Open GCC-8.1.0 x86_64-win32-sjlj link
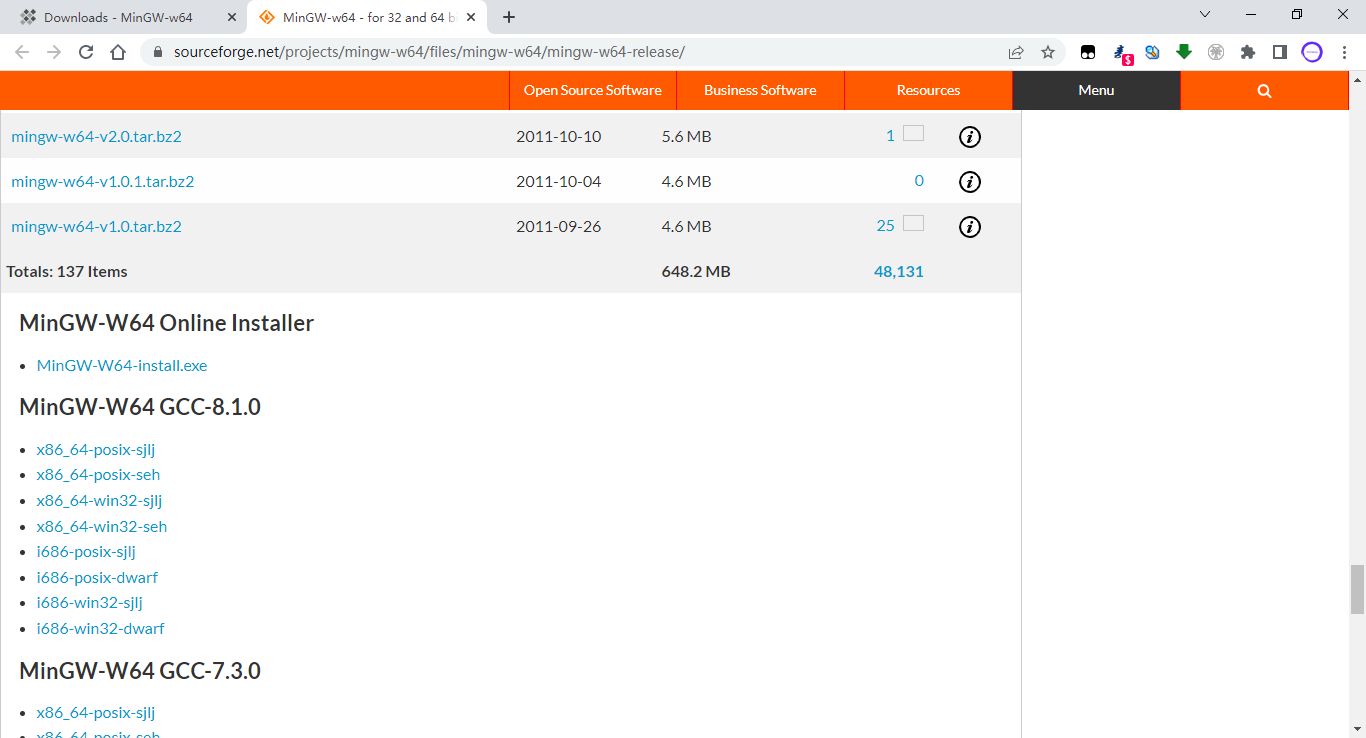 99,500
